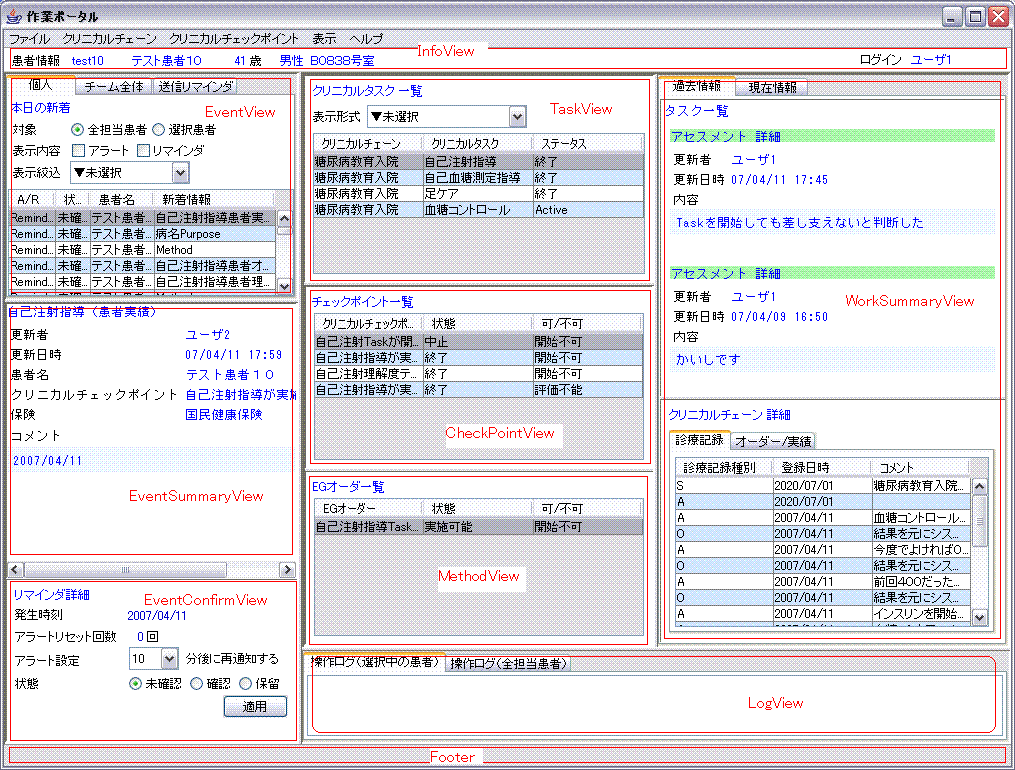Image resolution: width=1015 pixels, height=770 pixels.
Task: Switch to the 送信リマインダ tab
Action: [x=195, y=86]
